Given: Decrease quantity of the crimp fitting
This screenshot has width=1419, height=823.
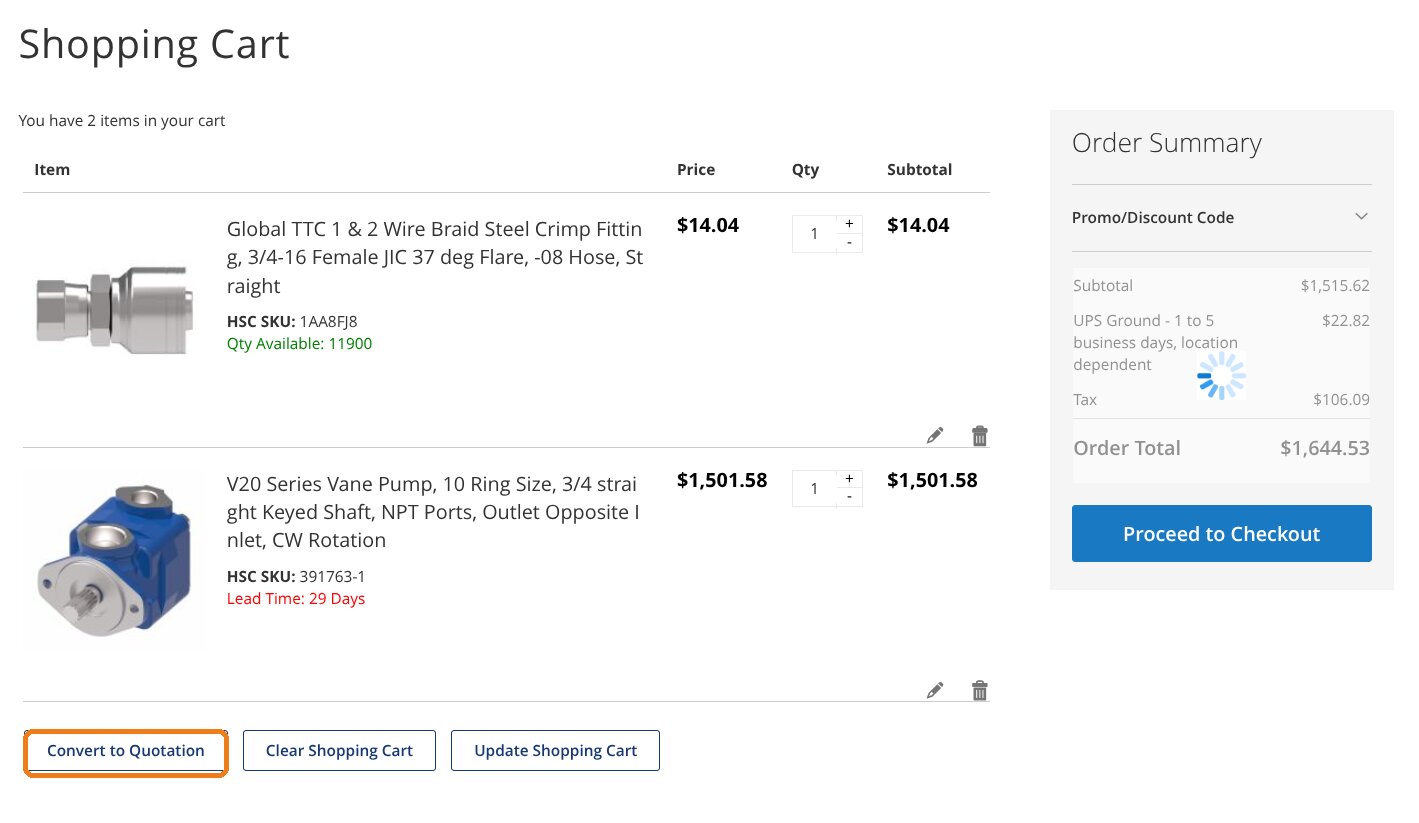Looking at the screenshot, I should [849, 242].
